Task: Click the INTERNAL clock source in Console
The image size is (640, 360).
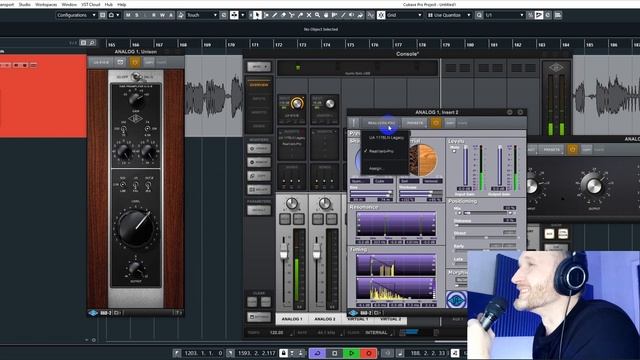Action: [376, 332]
